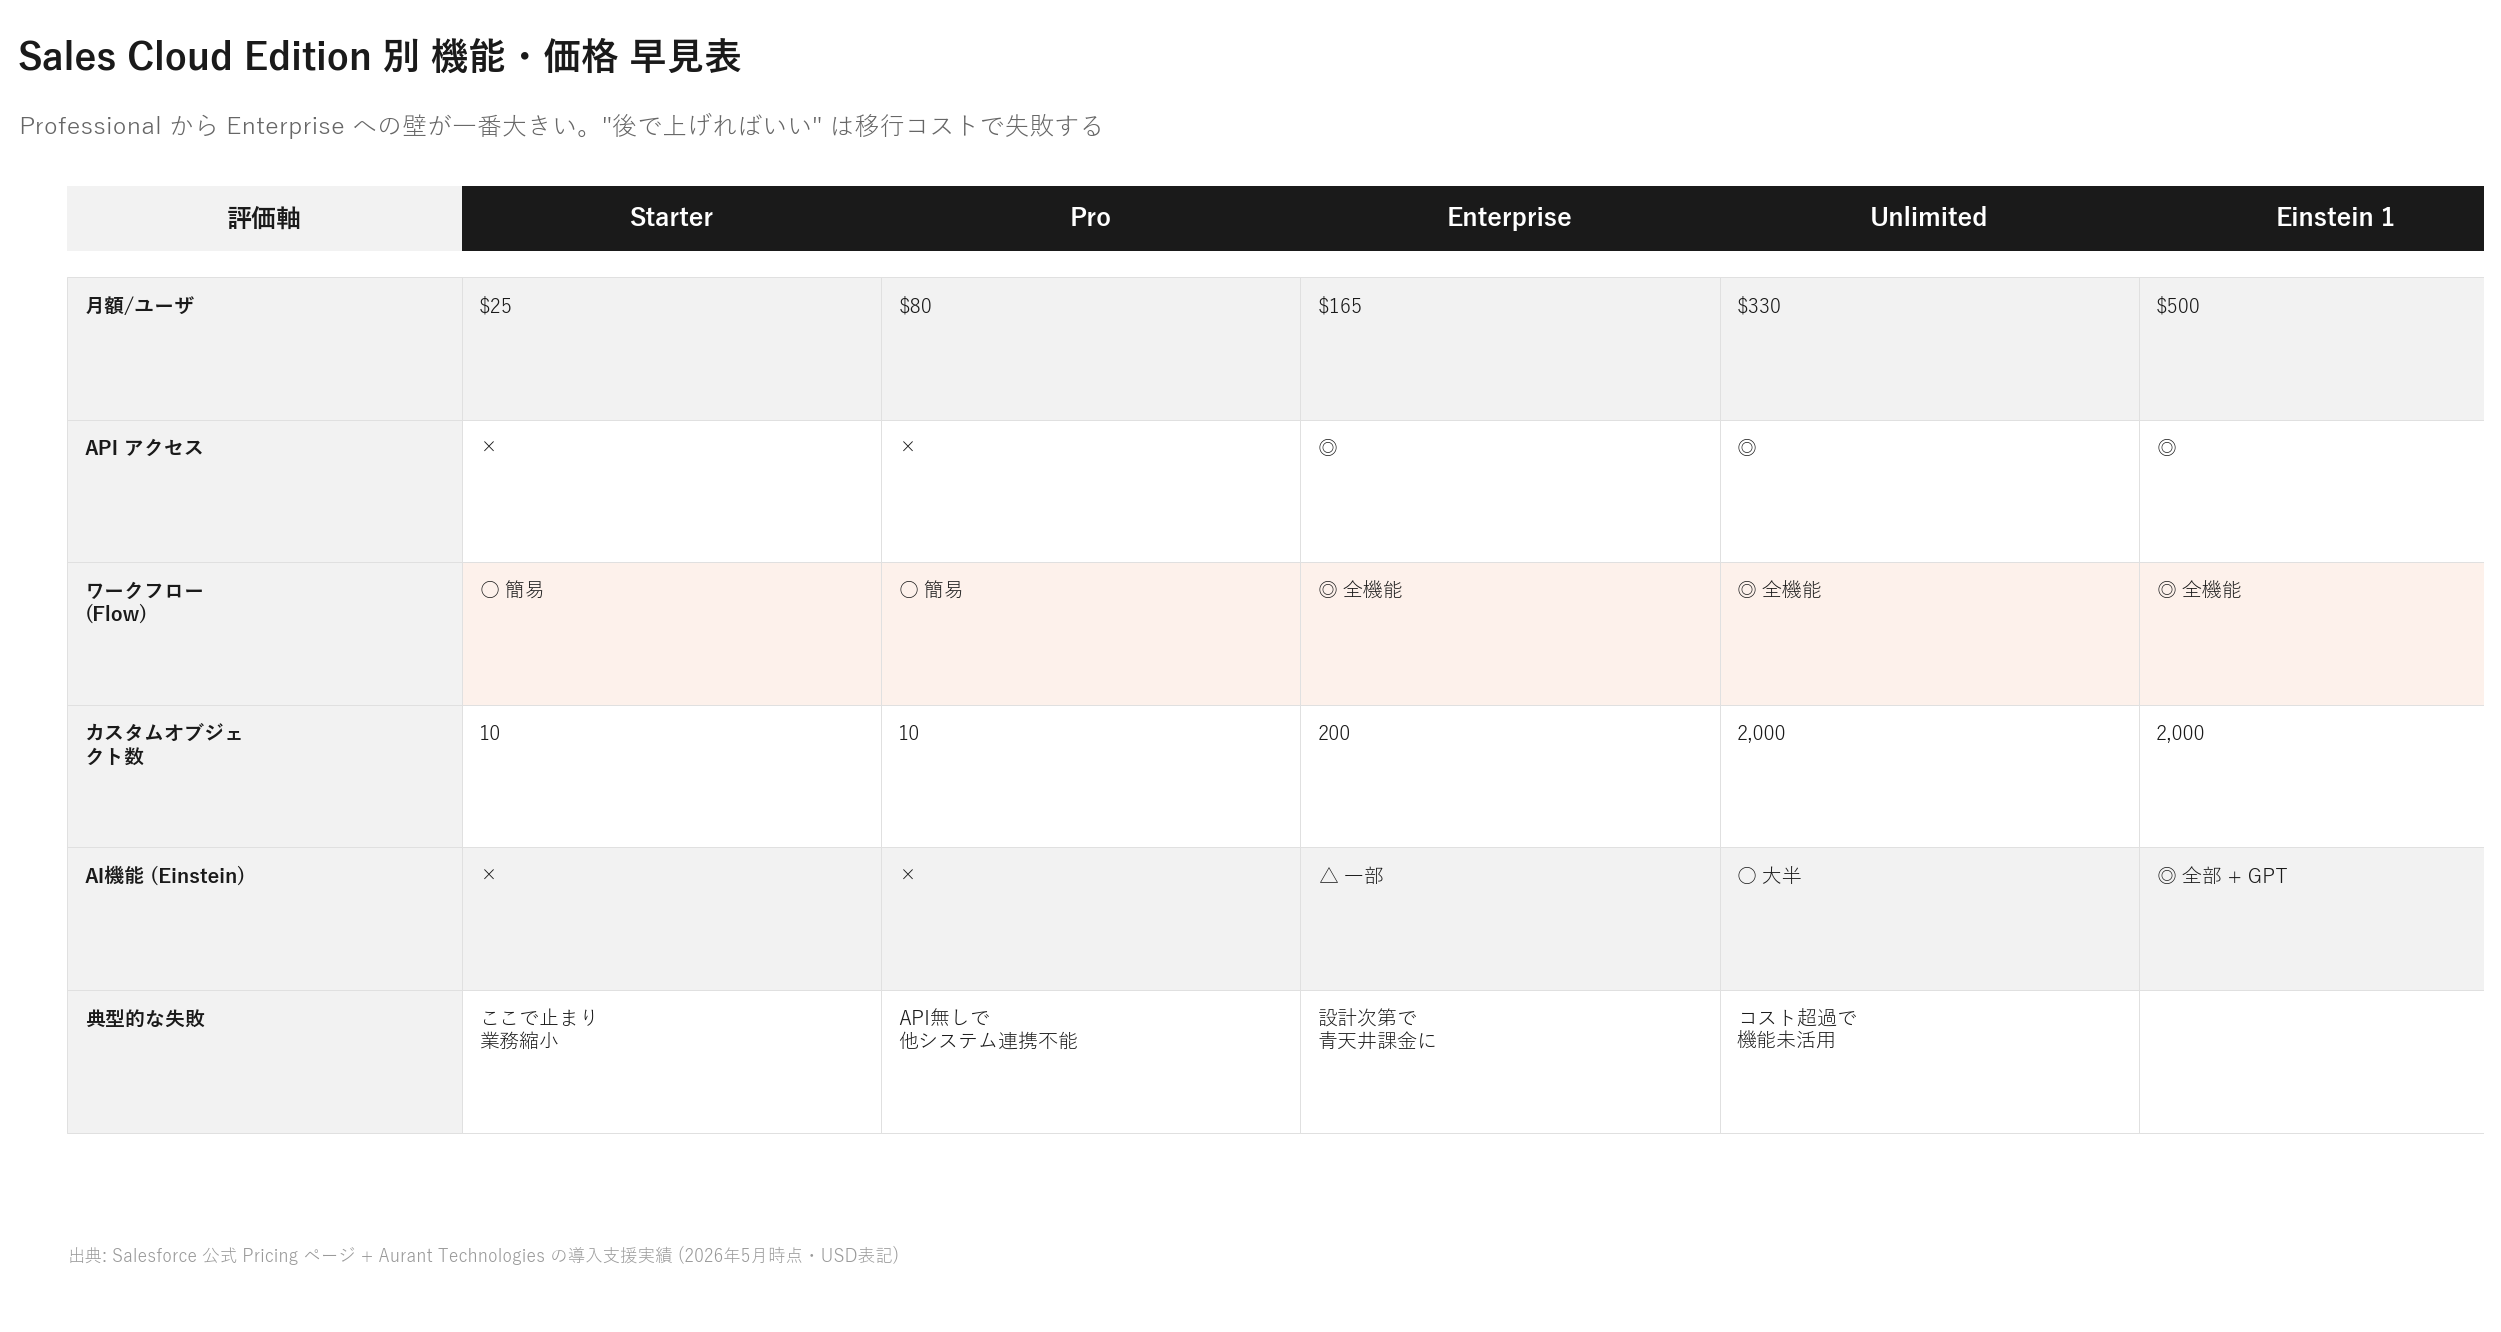Click the '典型的な失敗' row label

coord(146,1018)
